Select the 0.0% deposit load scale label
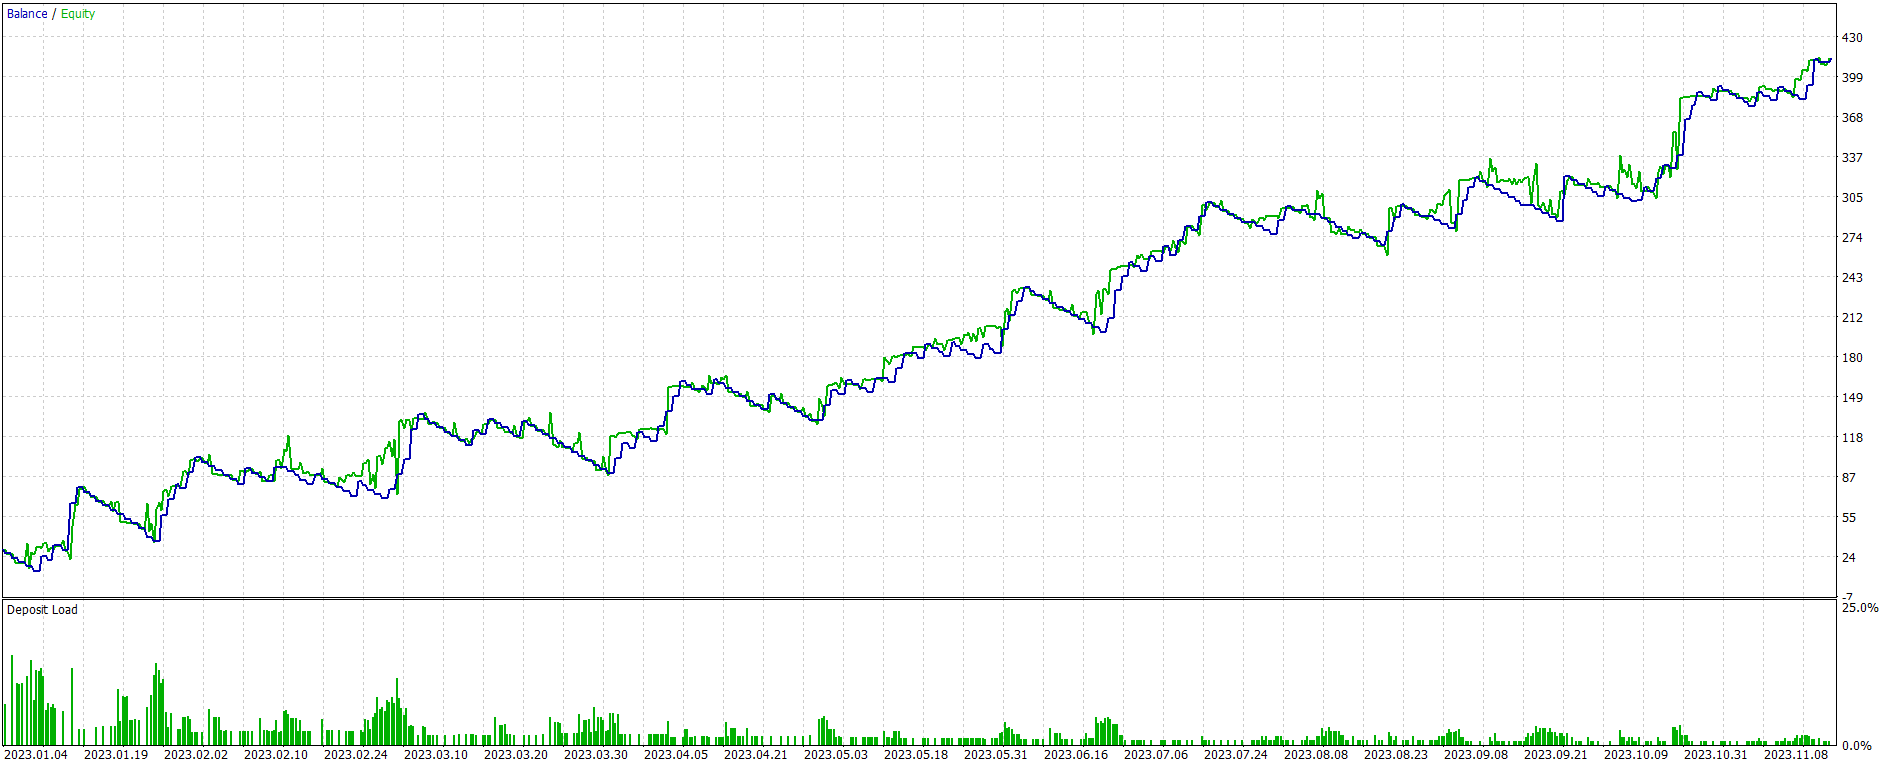The width and height of the screenshot is (1883, 765). pyautogui.click(x=1857, y=746)
